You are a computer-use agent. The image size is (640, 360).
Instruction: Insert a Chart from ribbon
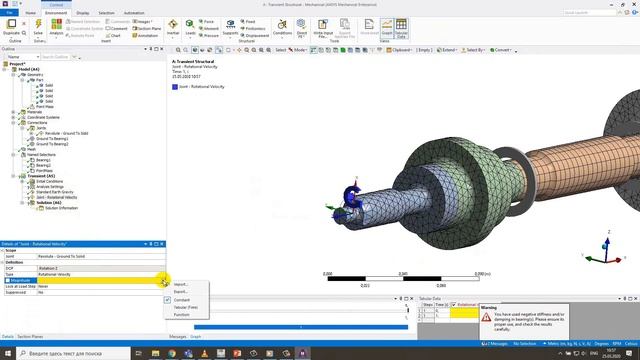pyautogui.click(x=113, y=36)
